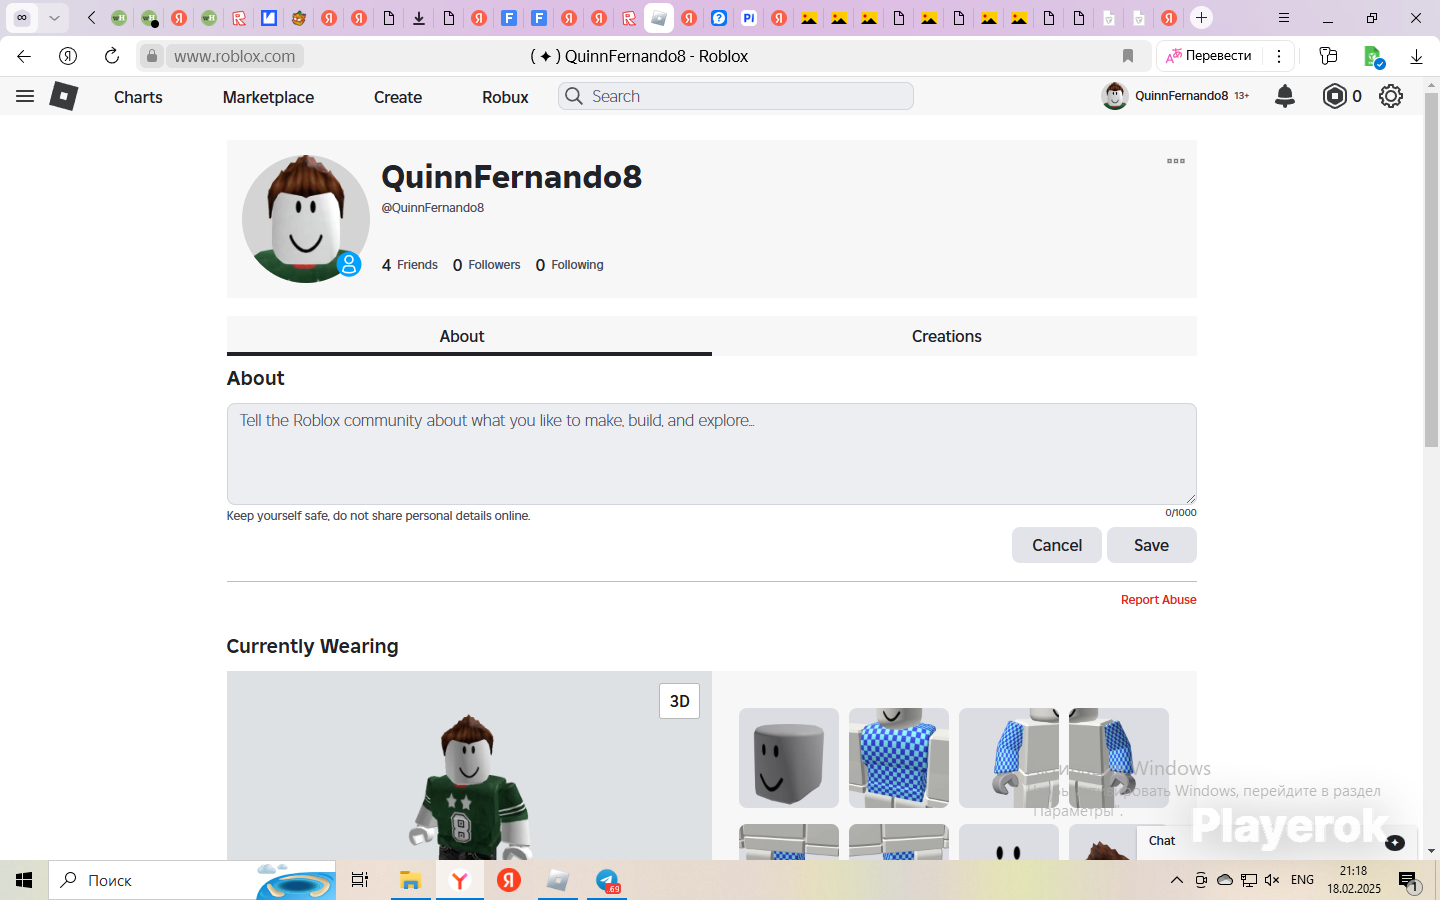Screen dimensions: 1440x900
Task: Focus the Roblox Search field
Action: click(x=736, y=96)
